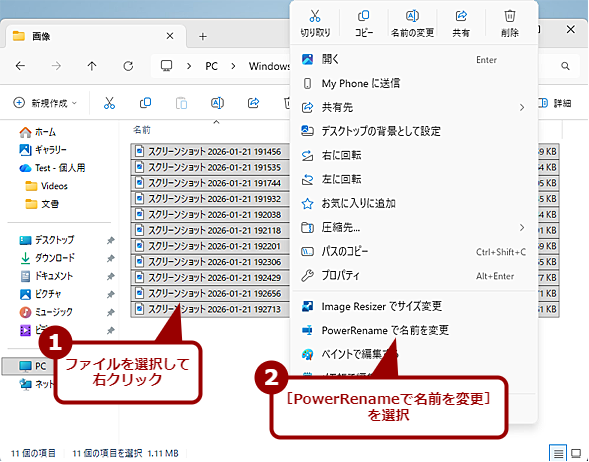The width and height of the screenshot is (589, 462).
Task: Click Rename icon in context menu
Action: [412, 17]
